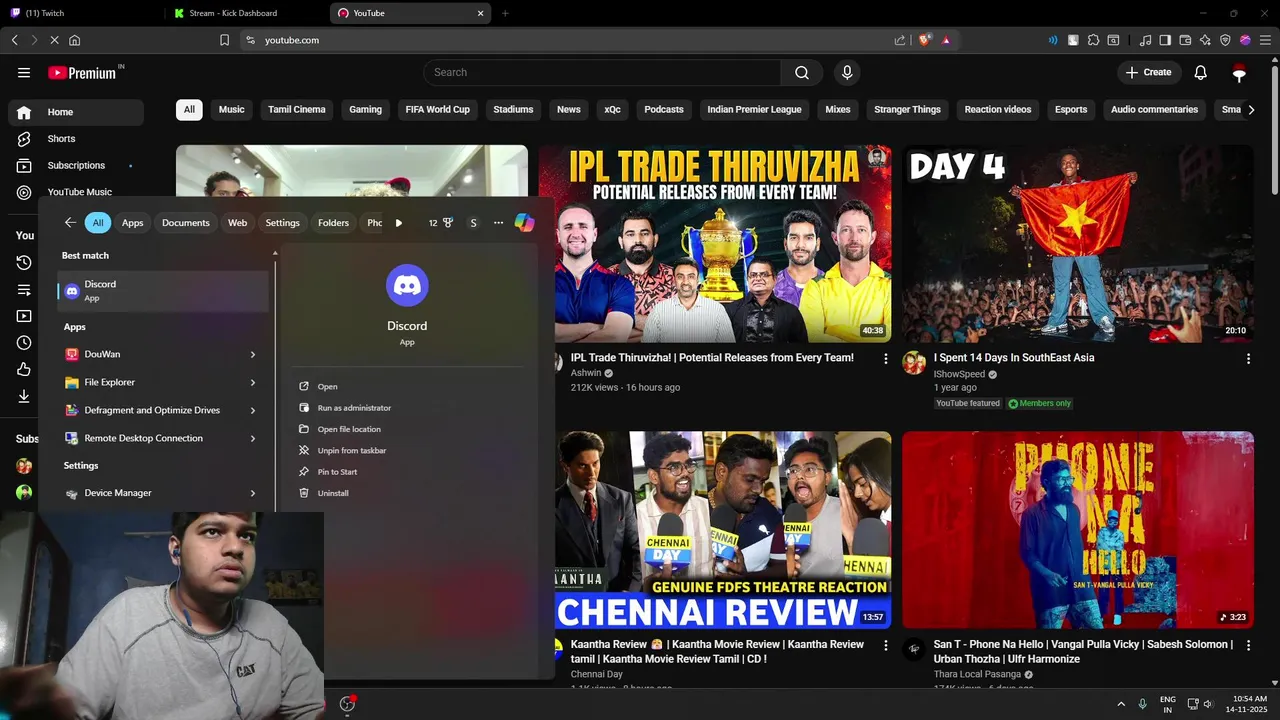
Task: Open the Liked videos thumbs-up icon
Action: point(24,370)
